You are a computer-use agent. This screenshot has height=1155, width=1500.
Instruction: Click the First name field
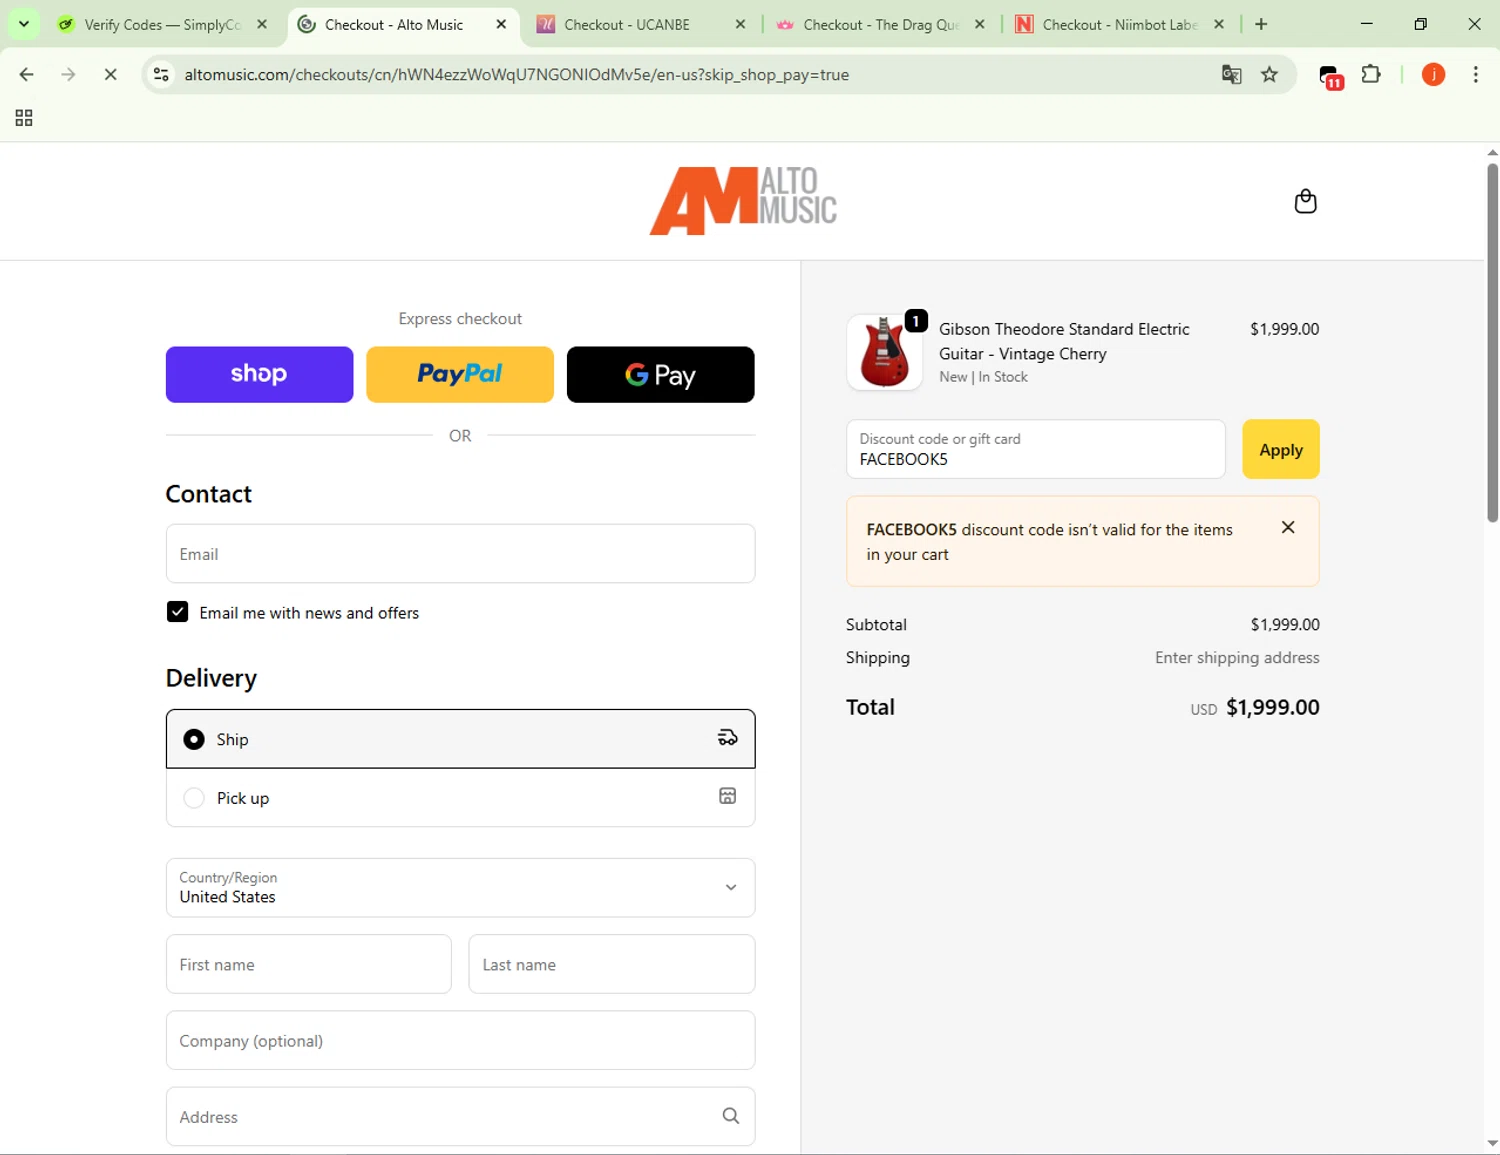(308, 964)
